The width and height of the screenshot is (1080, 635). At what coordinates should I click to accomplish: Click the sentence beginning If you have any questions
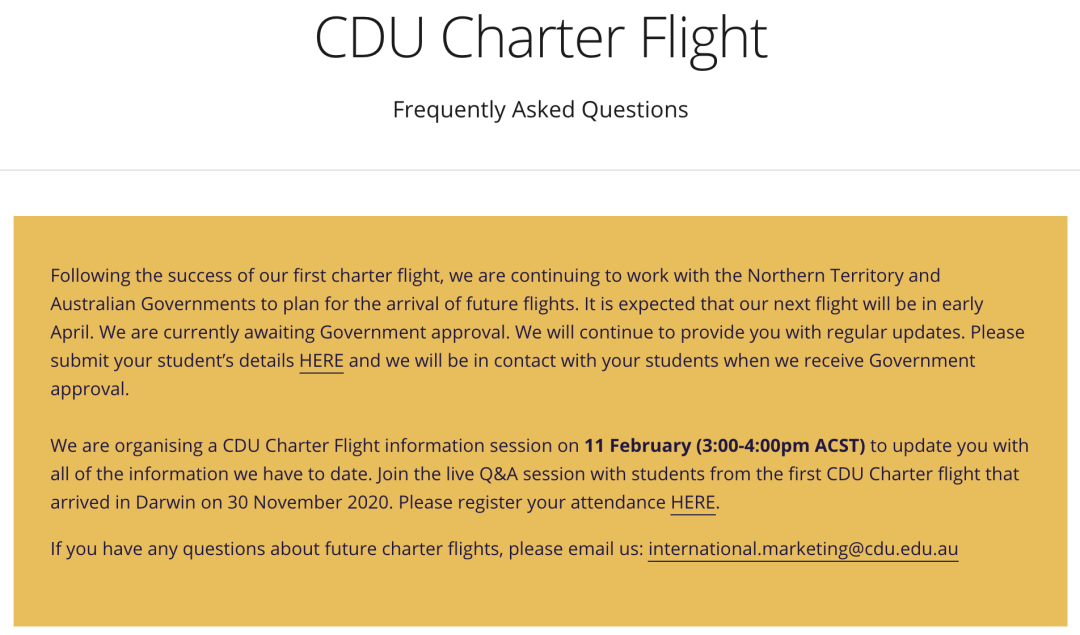[x=504, y=549]
